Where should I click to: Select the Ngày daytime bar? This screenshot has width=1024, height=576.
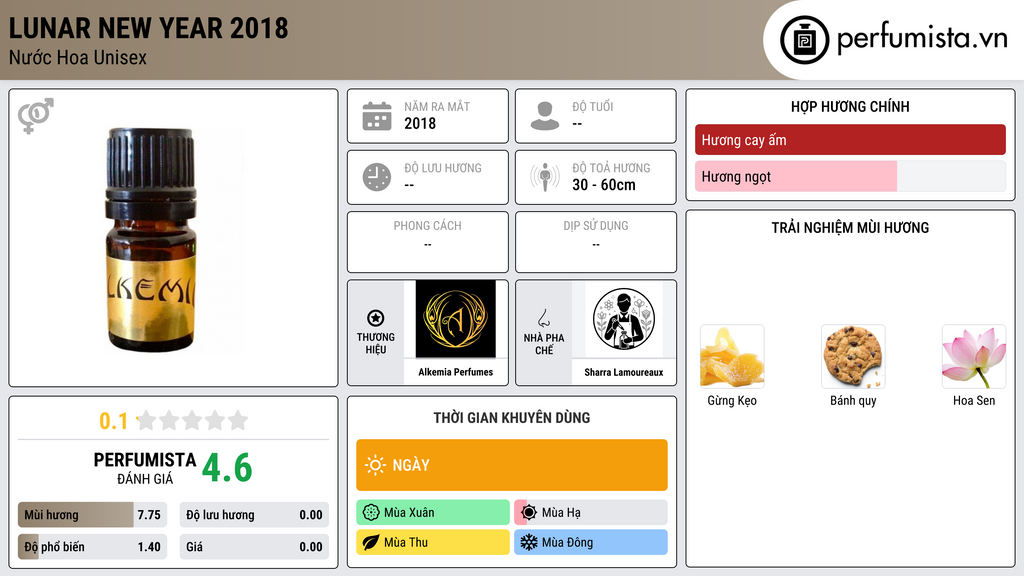coord(512,465)
